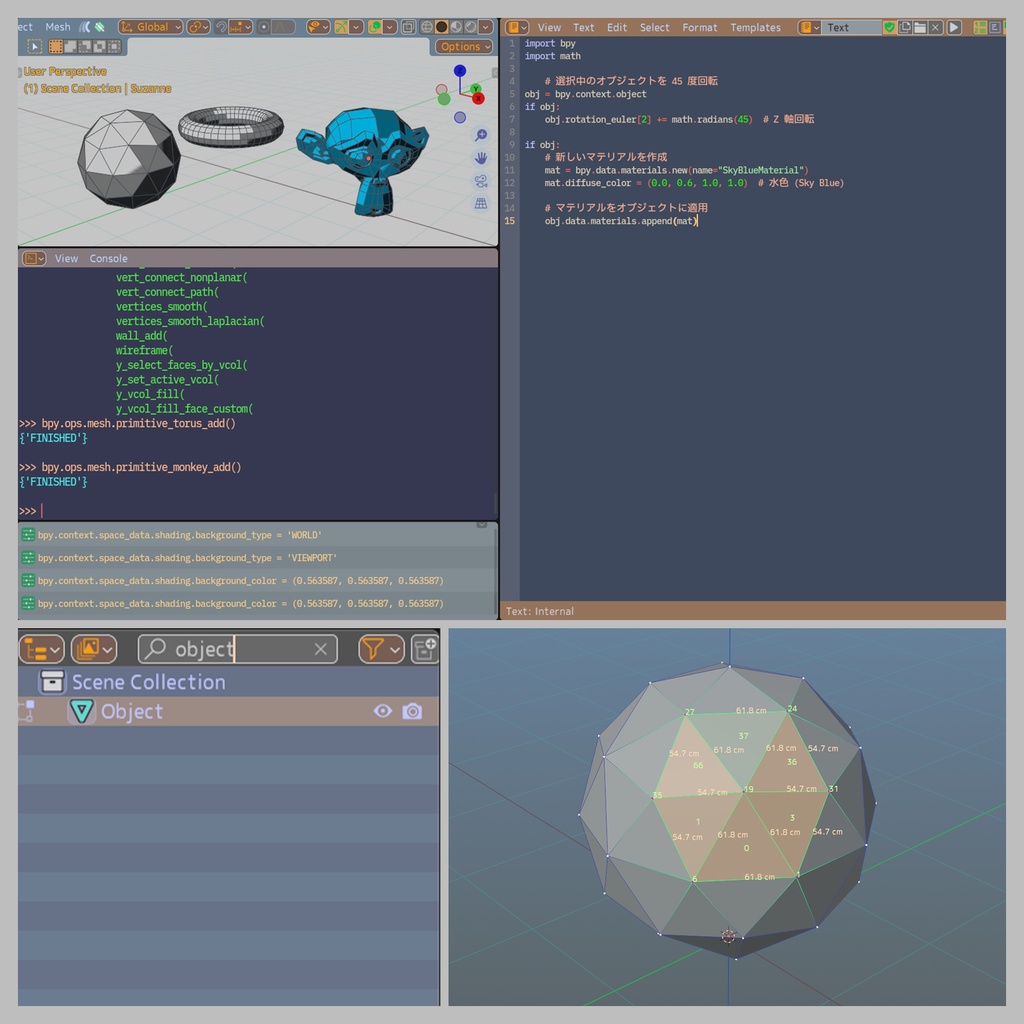Toggle the camera view icon in the viewport sidebar

[x=481, y=181]
